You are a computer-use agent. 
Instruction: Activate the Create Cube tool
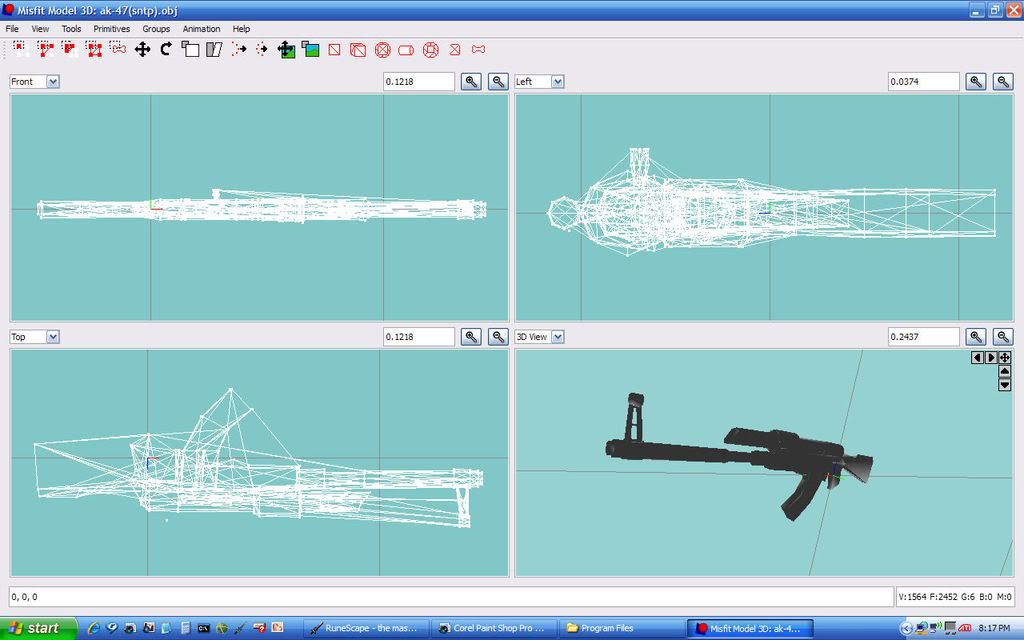tap(358, 49)
